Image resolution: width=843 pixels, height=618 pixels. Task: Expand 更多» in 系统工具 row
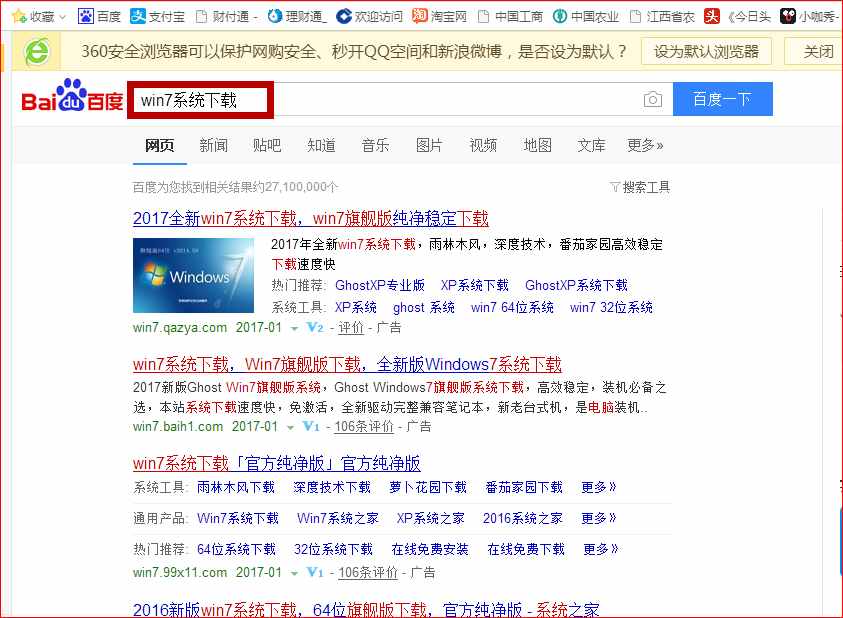tap(599, 487)
